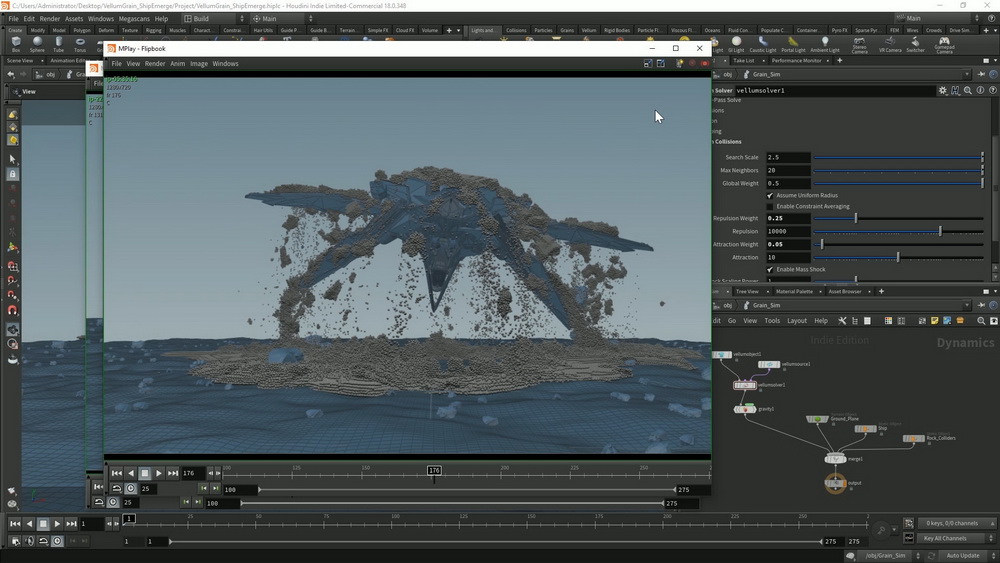Open the network path Grain_Sim dropdown arrow
The image size is (1000, 563).
[967, 305]
